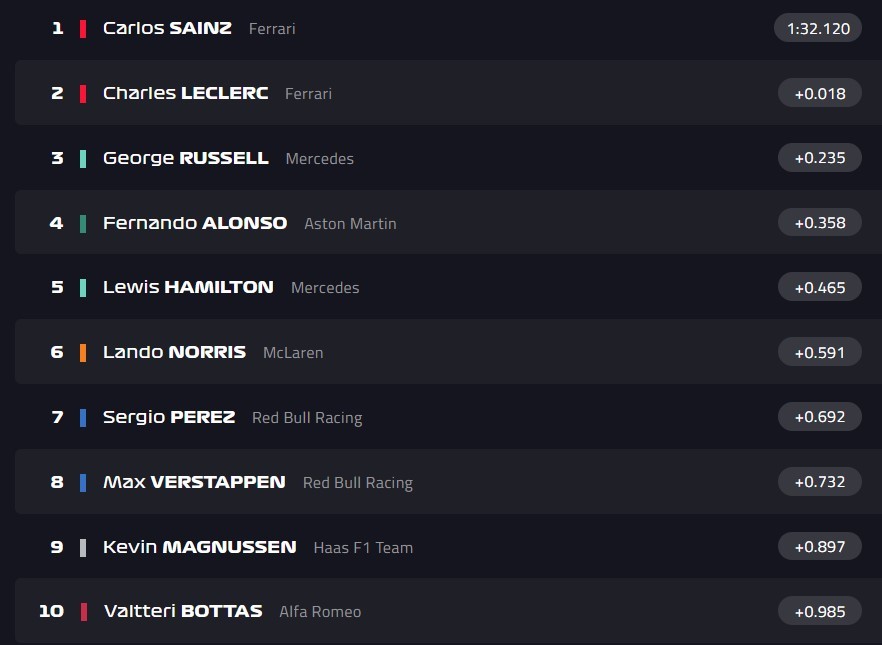Click Lando Norris's +0.591 gap badge
The width and height of the screenshot is (882, 645).
pos(819,352)
